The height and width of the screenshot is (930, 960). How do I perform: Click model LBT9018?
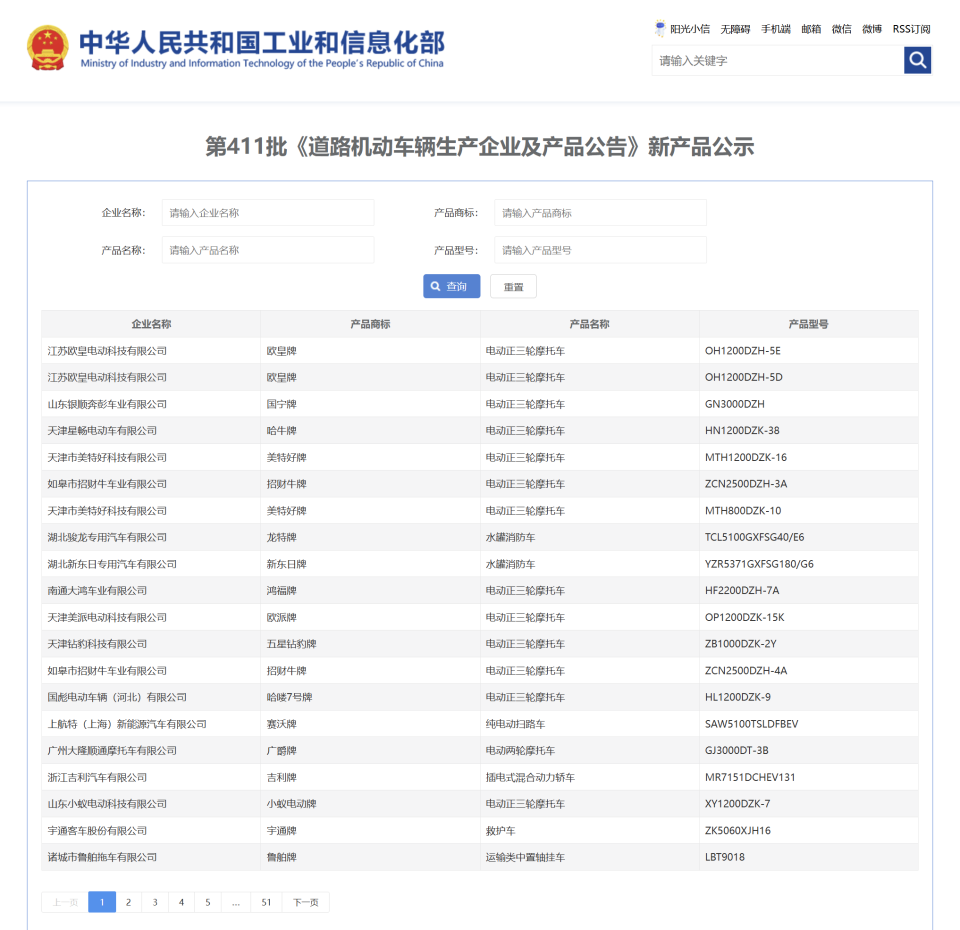pos(724,857)
